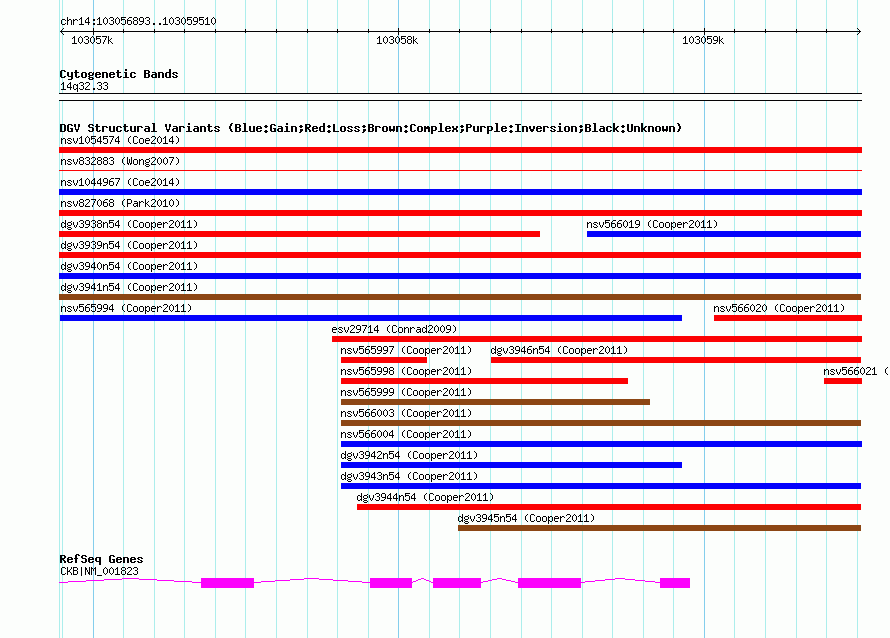
Task: Select the partially shown nsv566021 label
Action: (855, 371)
